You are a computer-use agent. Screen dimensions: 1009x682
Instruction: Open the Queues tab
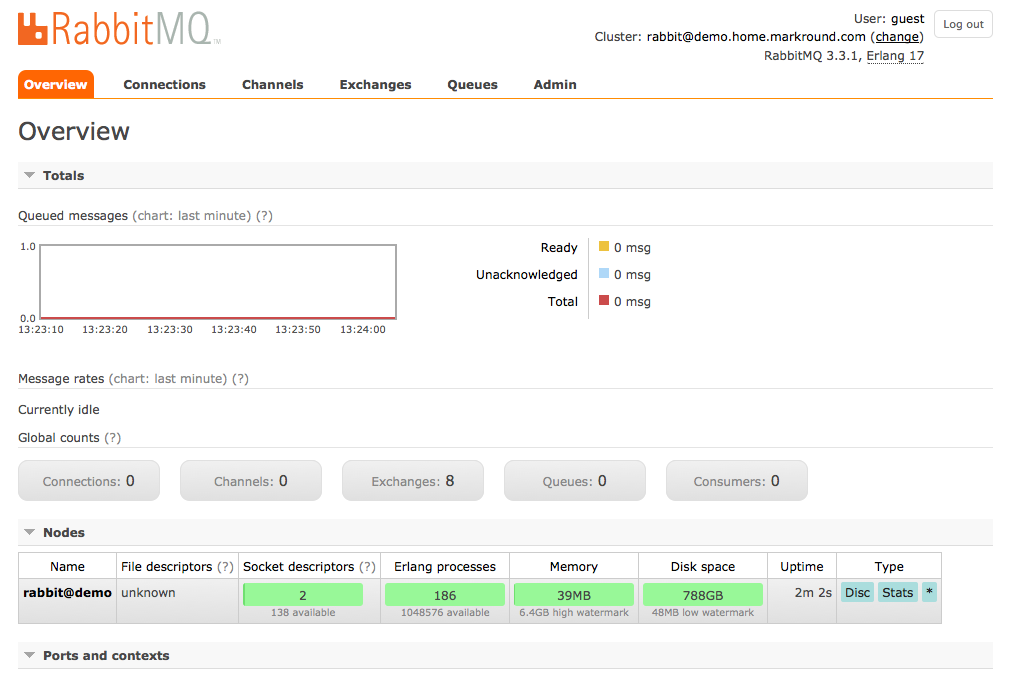coord(472,85)
